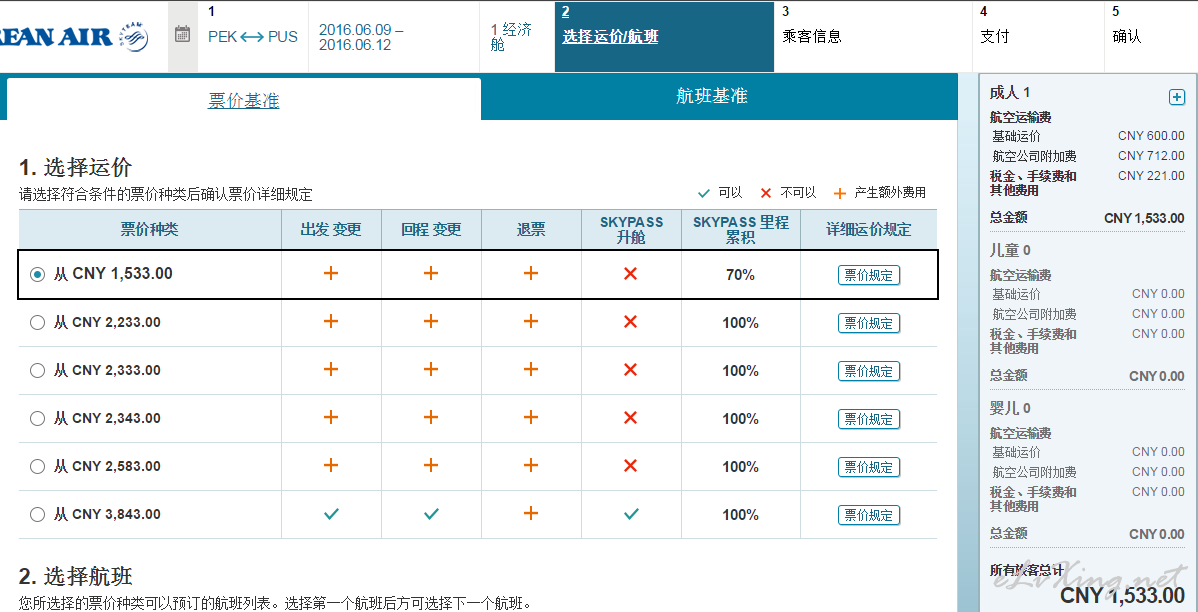
Task: Click the 成人 1 heading in summary
Action: (x=1010, y=92)
